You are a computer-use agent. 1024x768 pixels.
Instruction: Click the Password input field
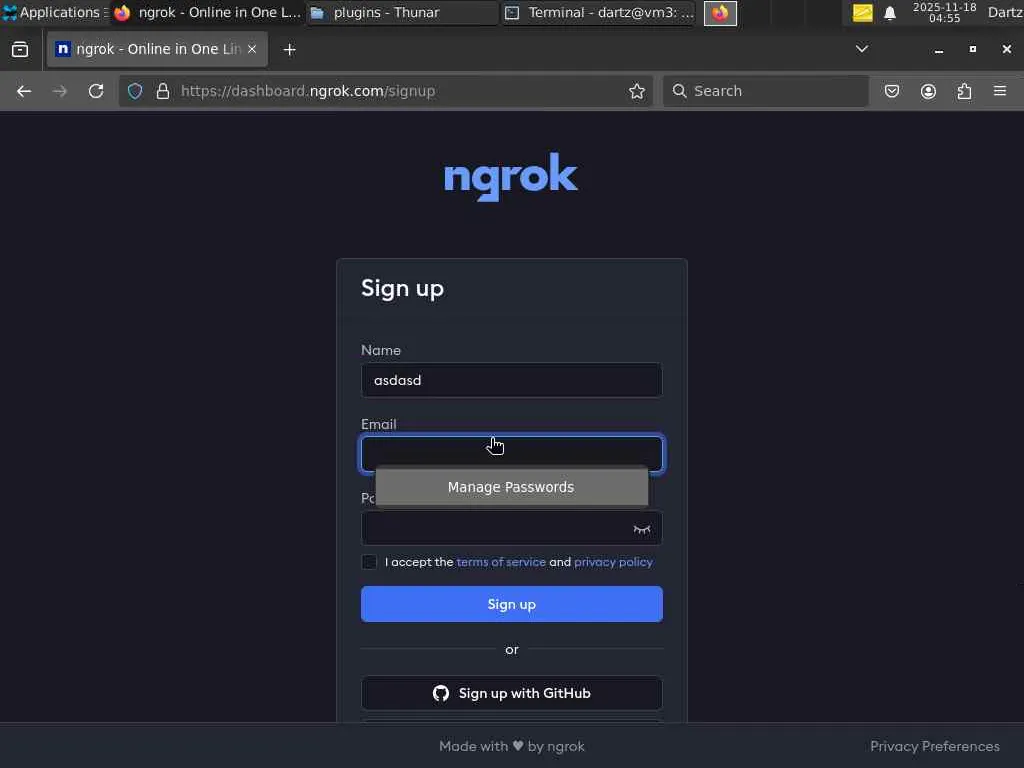[x=511, y=528]
